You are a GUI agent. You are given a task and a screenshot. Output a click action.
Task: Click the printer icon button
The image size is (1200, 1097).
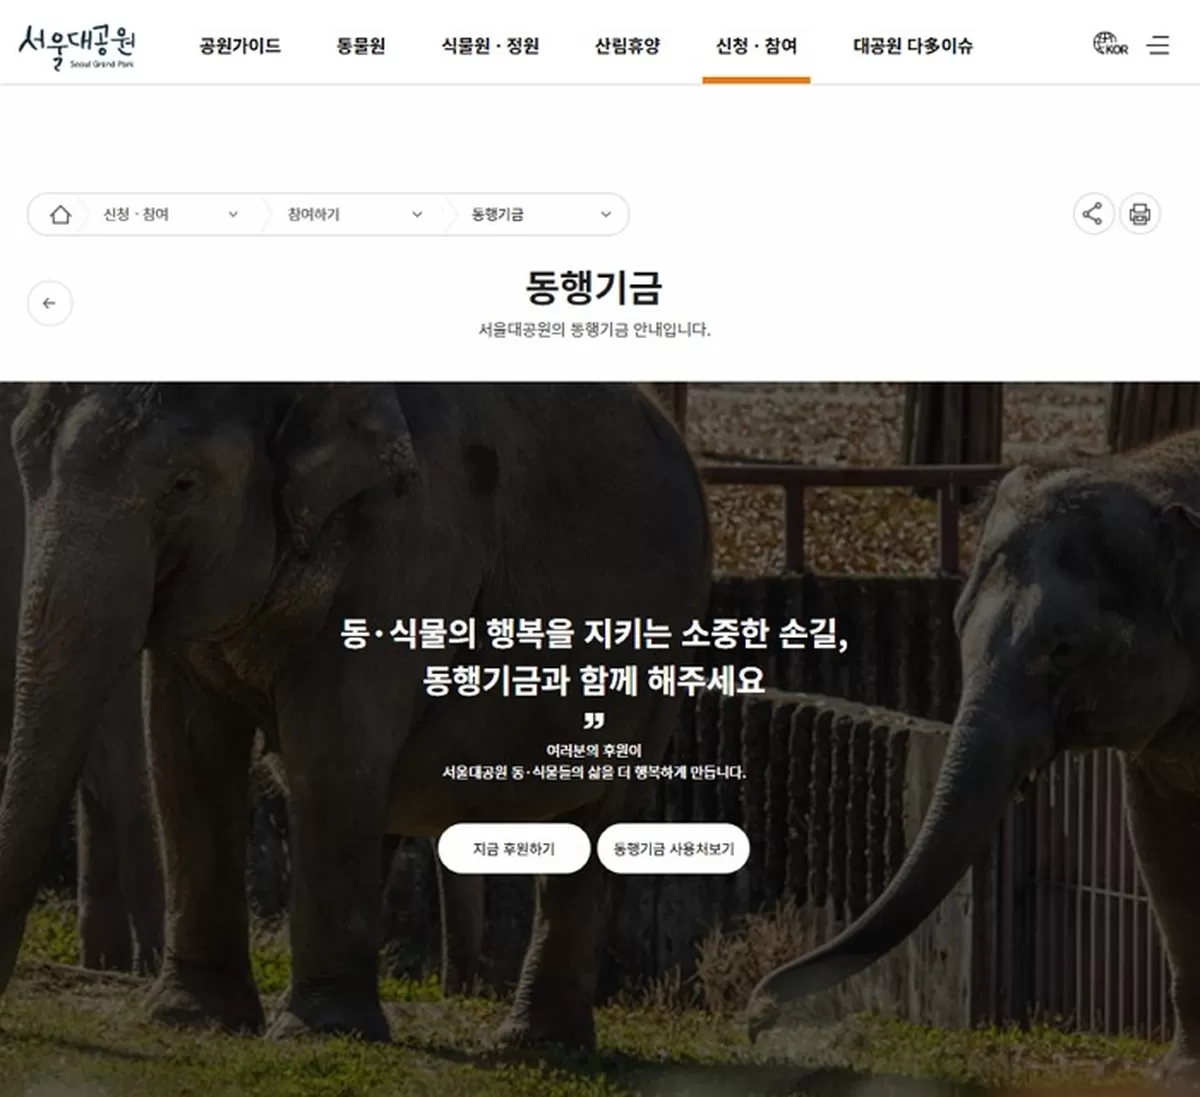pos(1140,214)
